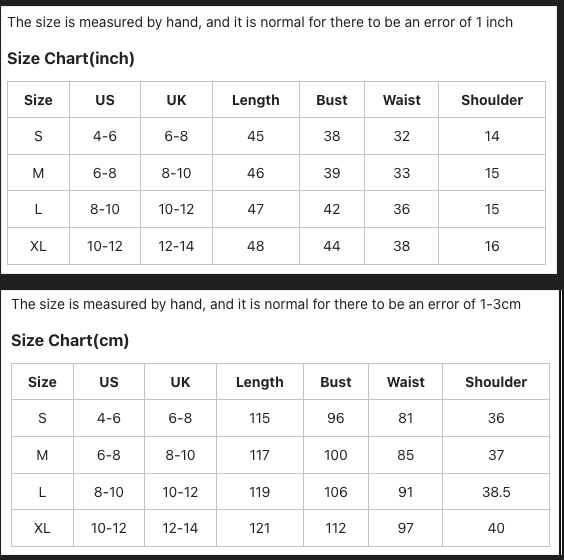Select Bust value 100 in cm table
The width and height of the screenshot is (564, 560).
pos(336,455)
